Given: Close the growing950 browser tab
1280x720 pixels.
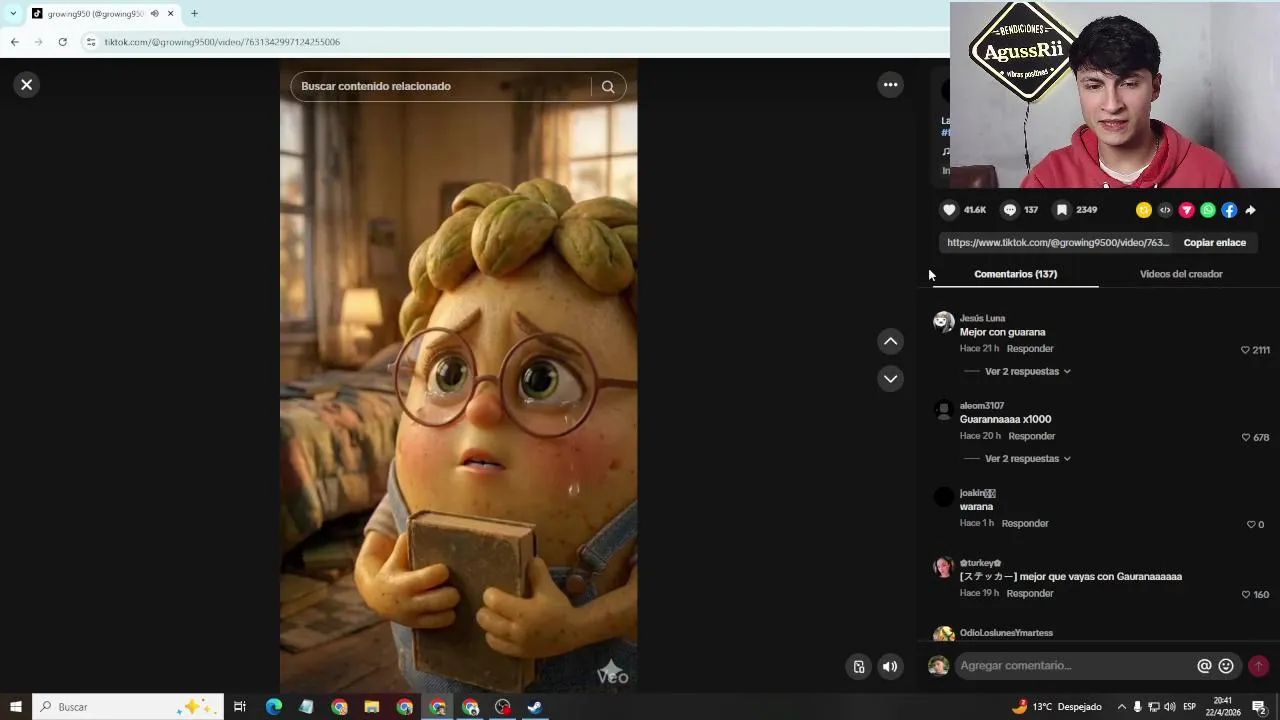Looking at the screenshot, I should (x=170, y=14).
